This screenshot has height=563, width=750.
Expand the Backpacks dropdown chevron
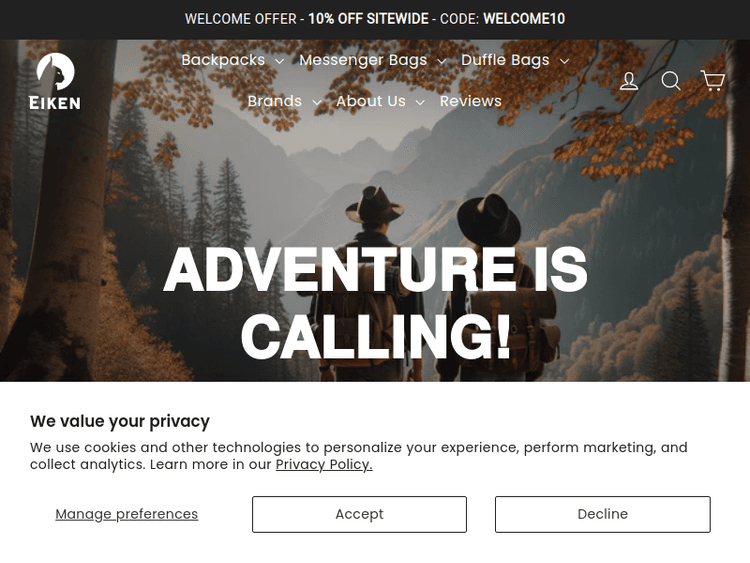click(280, 61)
